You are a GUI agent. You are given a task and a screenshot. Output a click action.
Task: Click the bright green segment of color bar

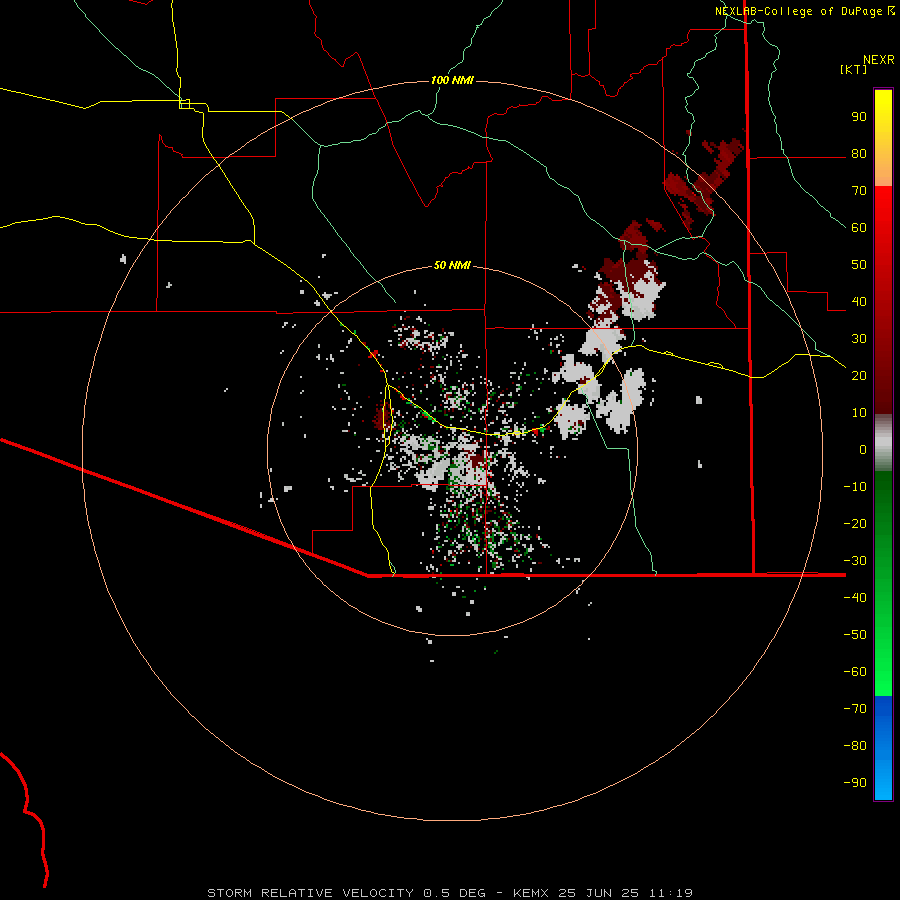coord(883,584)
